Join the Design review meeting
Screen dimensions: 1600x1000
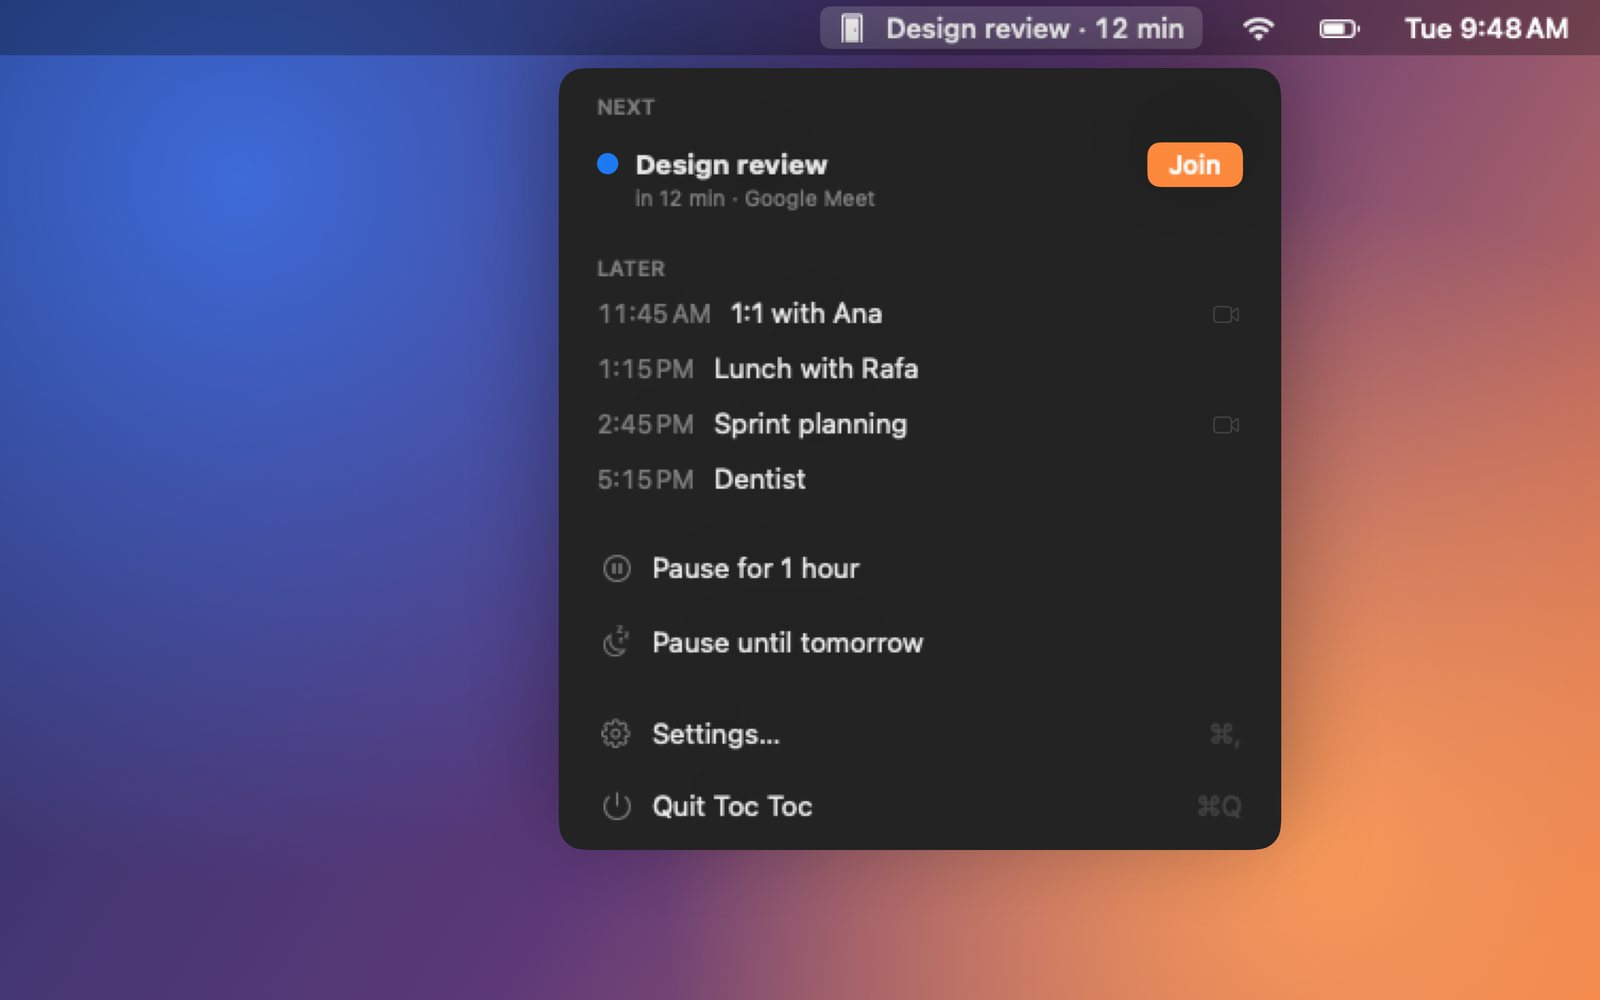click(x=1194, y=165)
